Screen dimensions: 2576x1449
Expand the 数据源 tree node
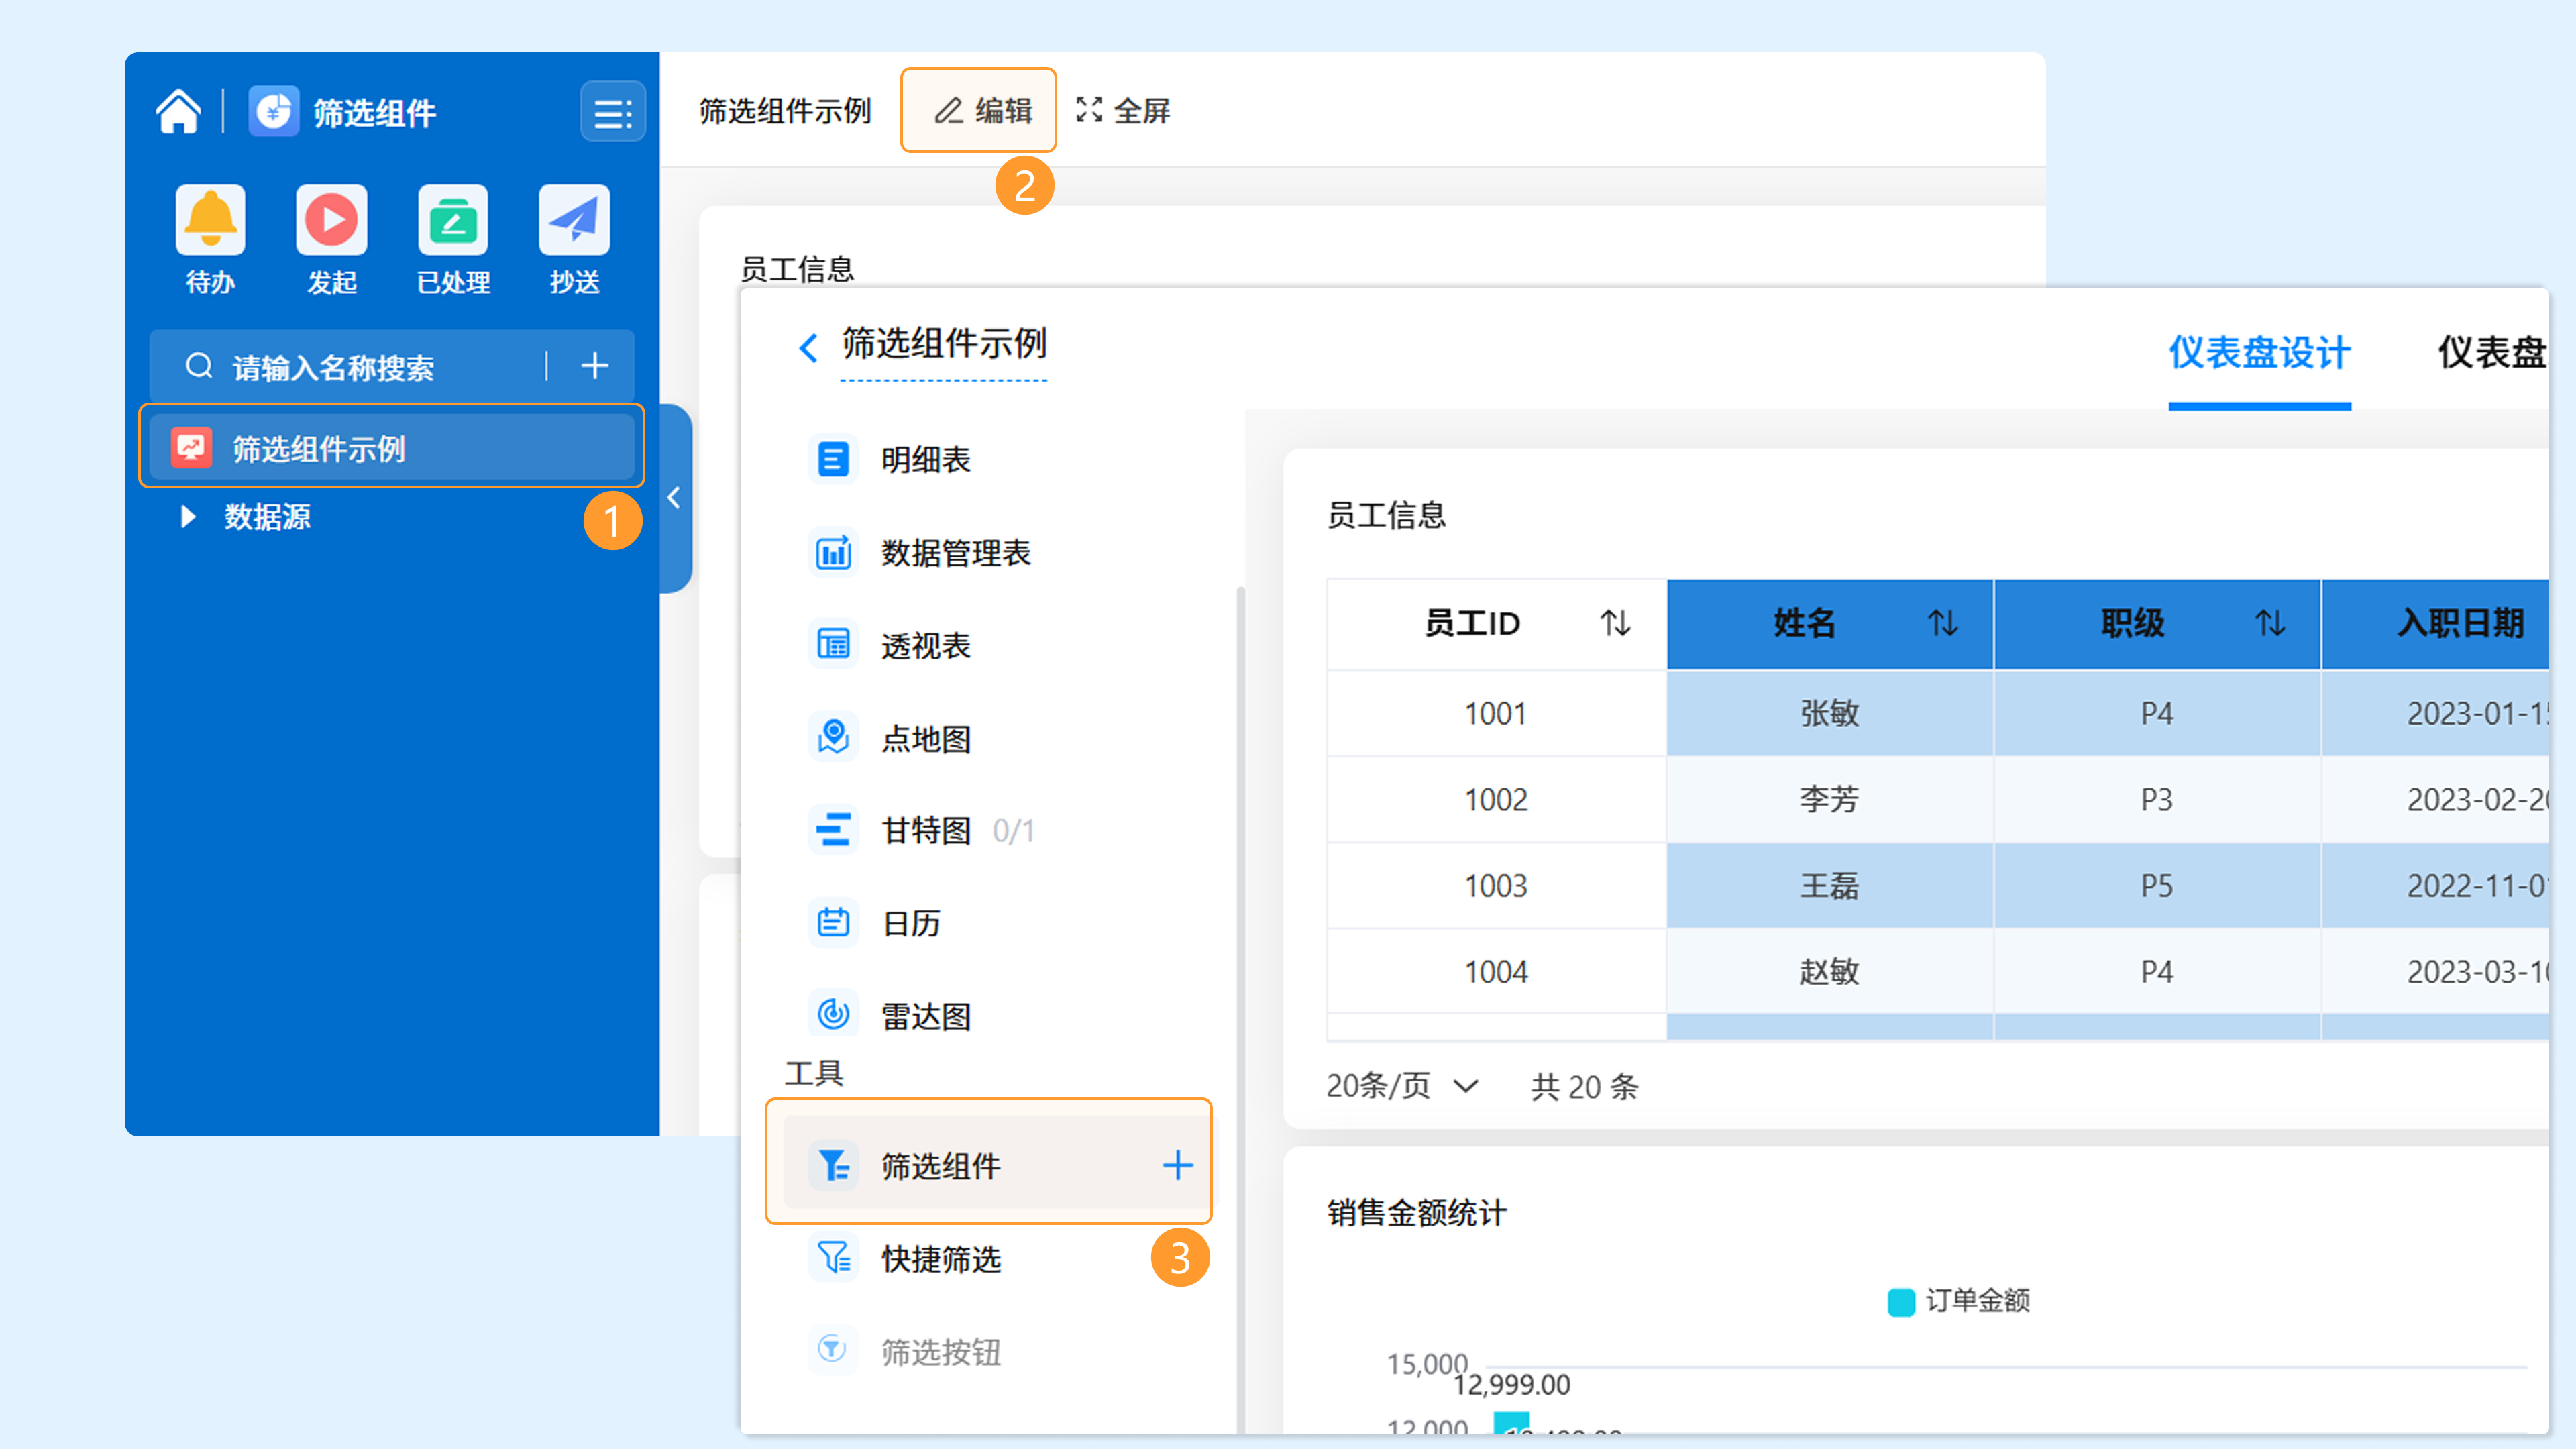[x=187, y=517]
